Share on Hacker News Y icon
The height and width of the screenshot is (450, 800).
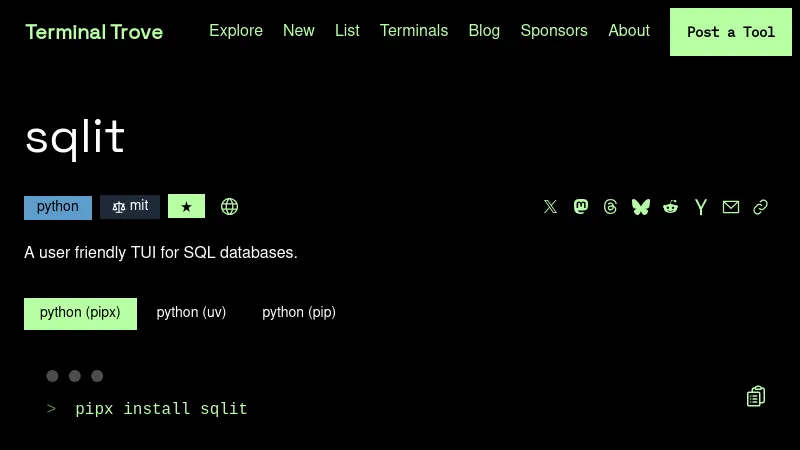701,207
